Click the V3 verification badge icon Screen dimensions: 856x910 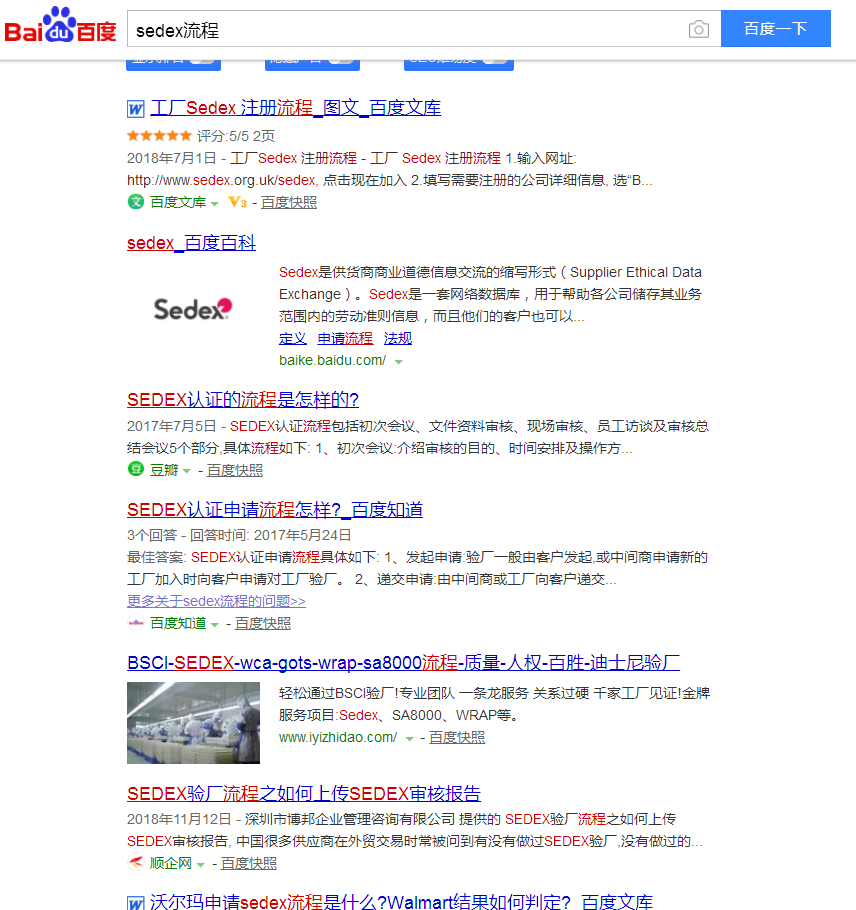pyautogui.click(x=237, y=202)
